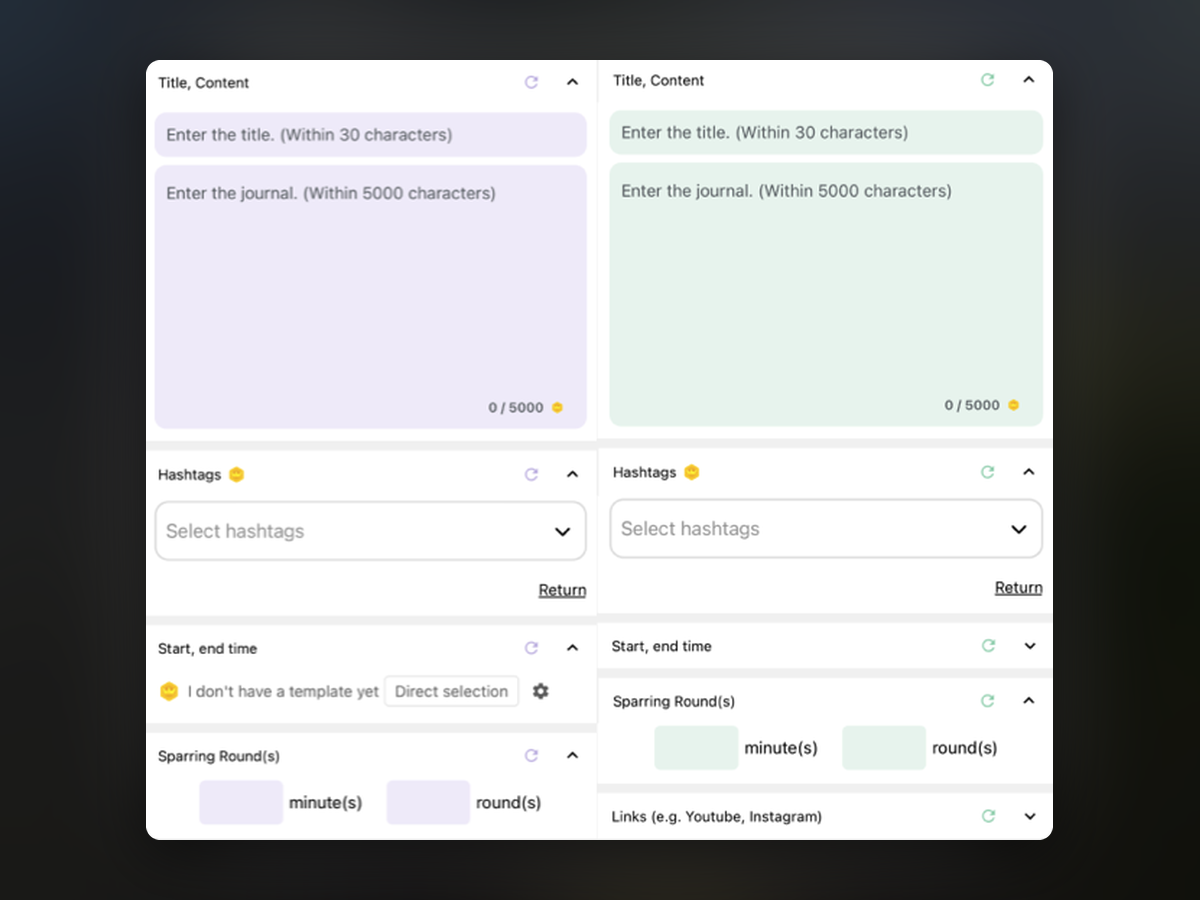Click the yellow badge beside the template message
Image resolution: width=1200 pixels, height=900 pixels.
[169, 691]
